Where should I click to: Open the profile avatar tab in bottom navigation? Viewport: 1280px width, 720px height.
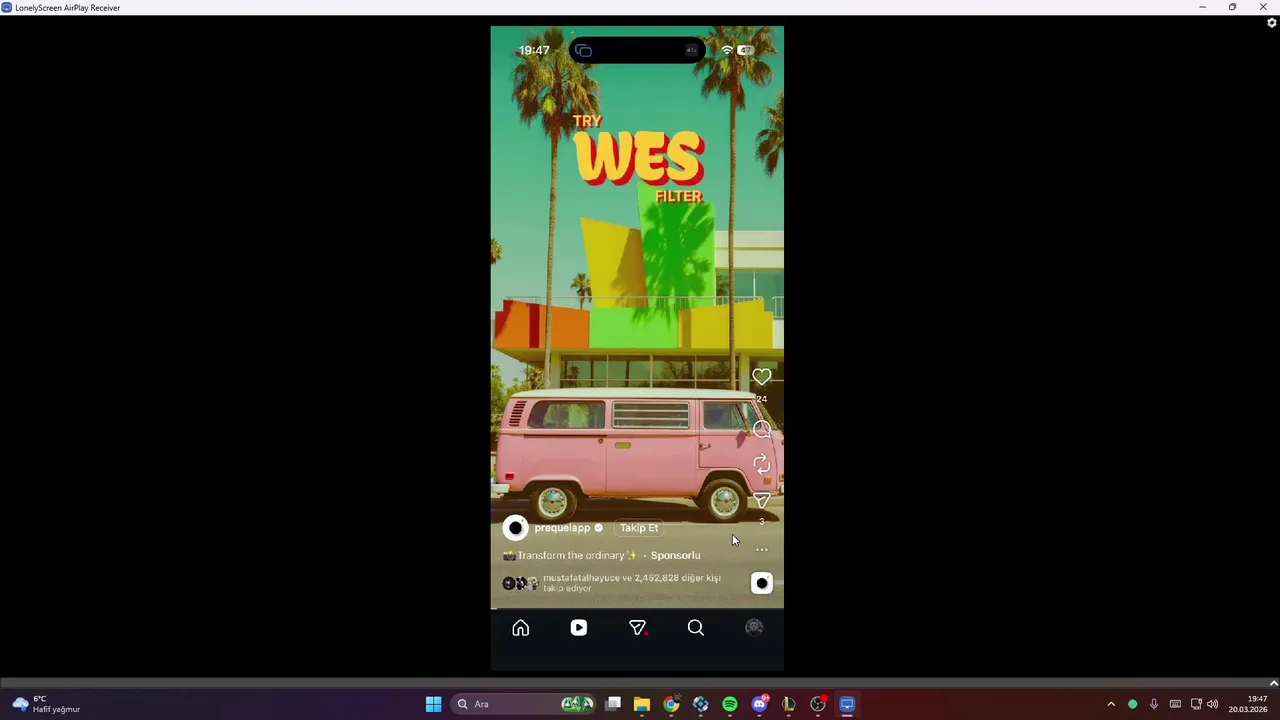pyautogui.click(x=754, y=628)
